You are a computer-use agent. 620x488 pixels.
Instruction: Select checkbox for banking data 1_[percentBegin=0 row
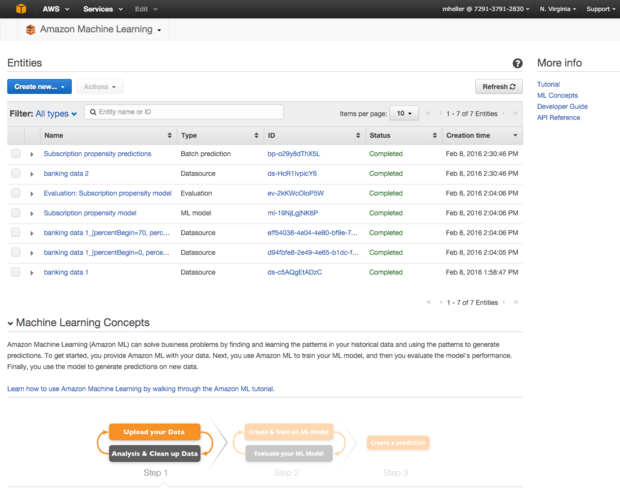(15, 252)
